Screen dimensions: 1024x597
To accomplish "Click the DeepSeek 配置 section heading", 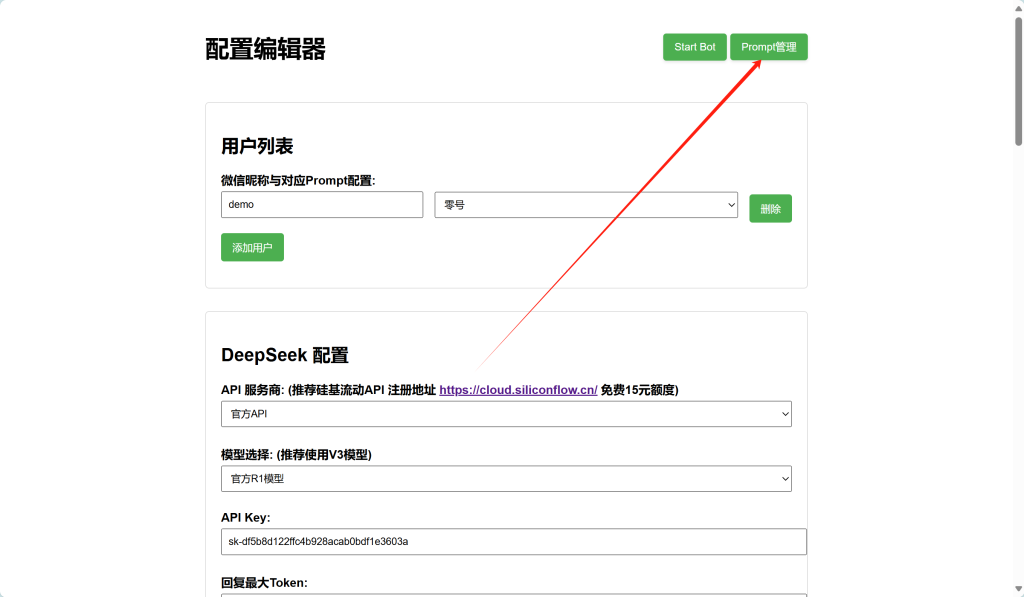I will [x=285, y=355].
